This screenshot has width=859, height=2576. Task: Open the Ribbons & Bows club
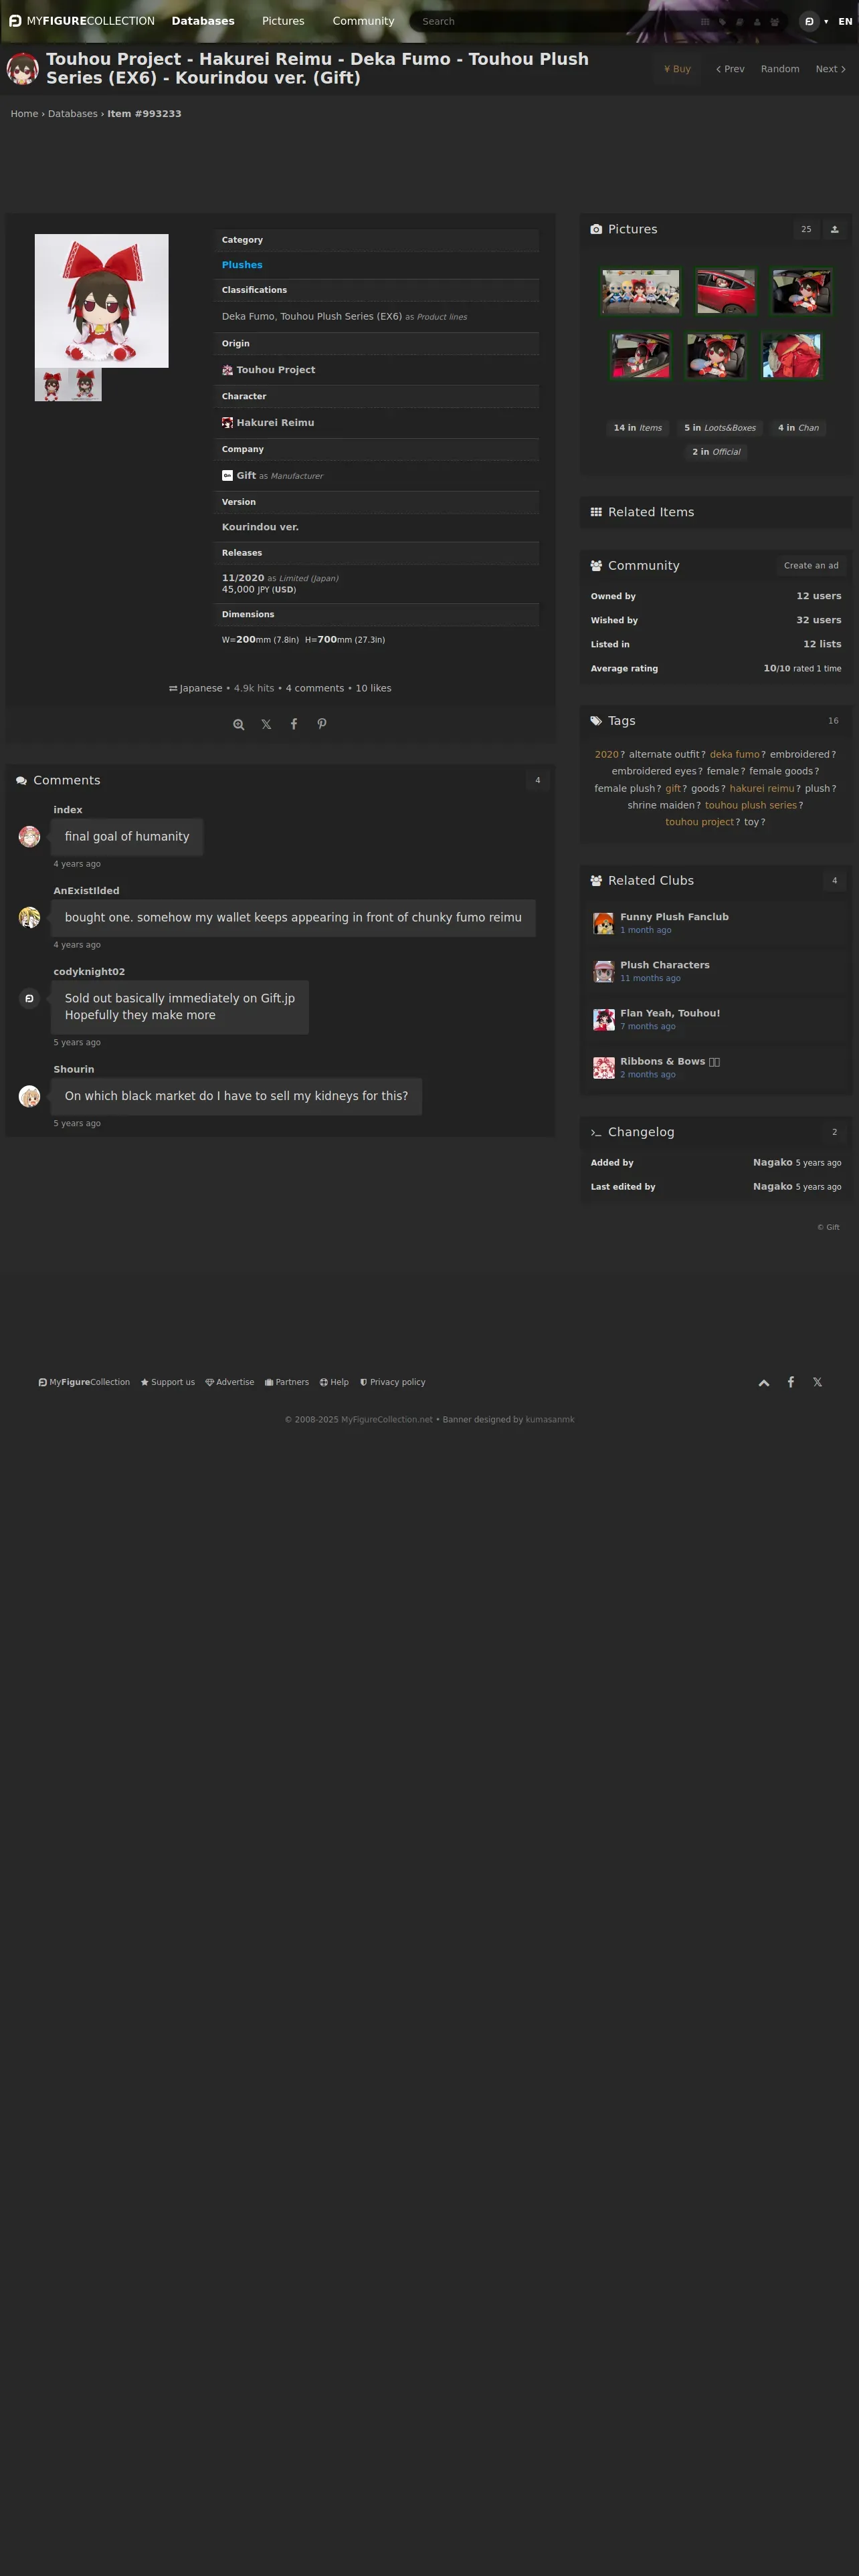(669, 1061)
